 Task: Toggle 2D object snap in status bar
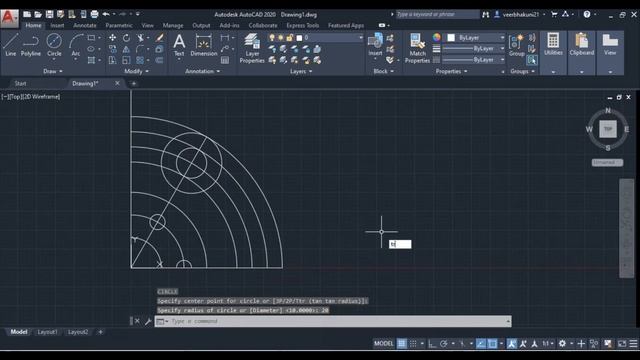coord(492,344)
